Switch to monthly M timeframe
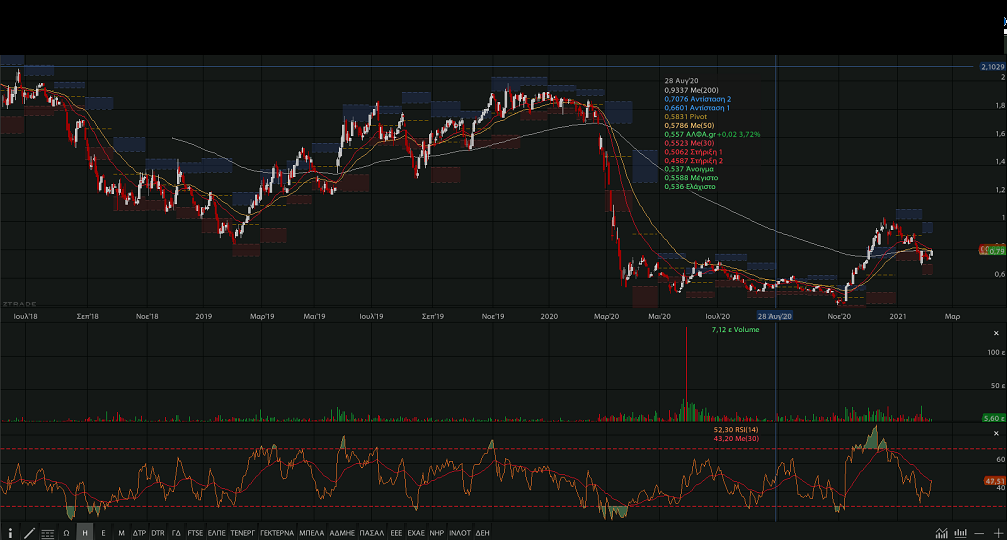This screenshot has height=540, width=1007. [x=121, y=533]
